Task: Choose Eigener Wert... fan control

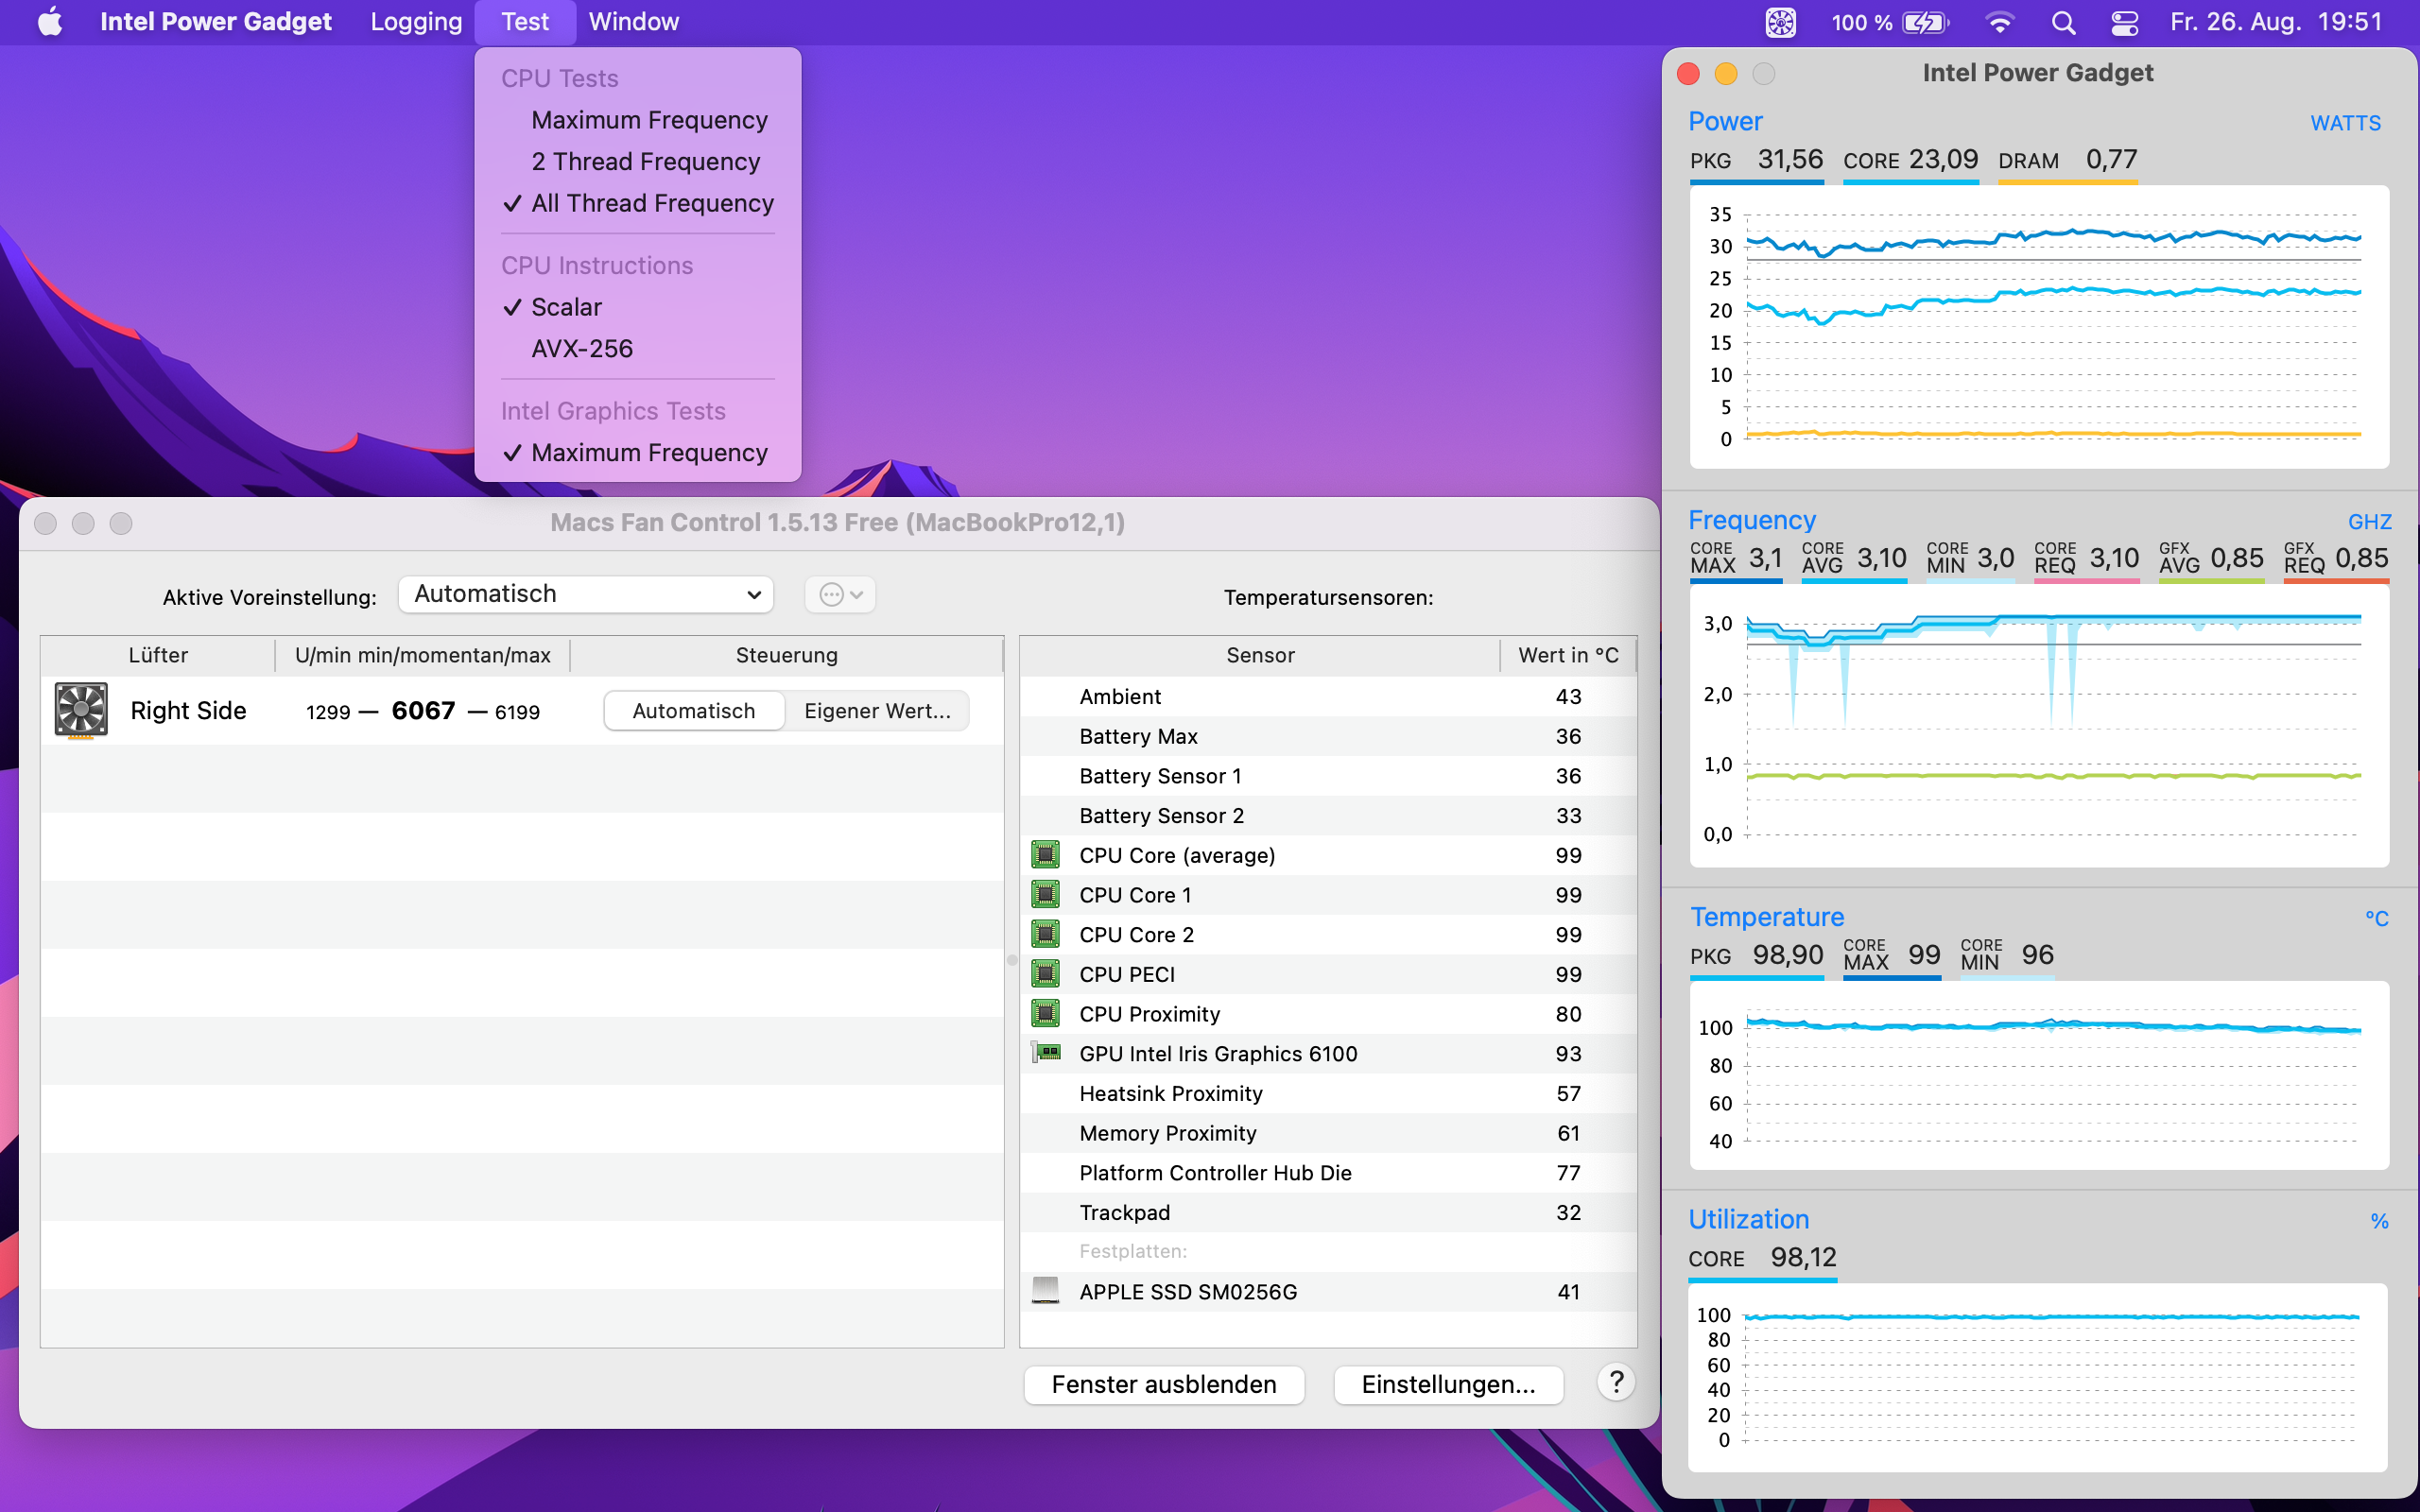Action: pos(877,711)
